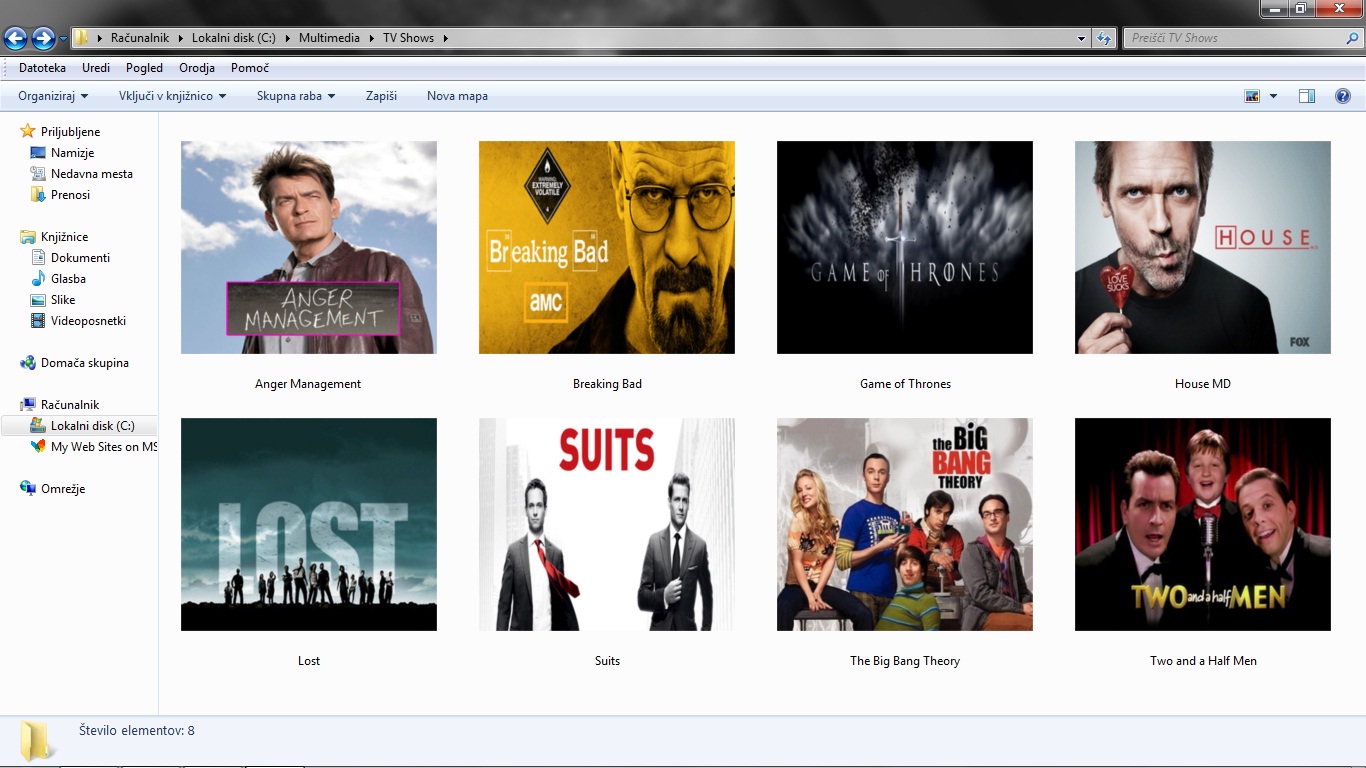Open the Pogled menu
Viewport: 1366px width, 768px height.
coord(144,68)
